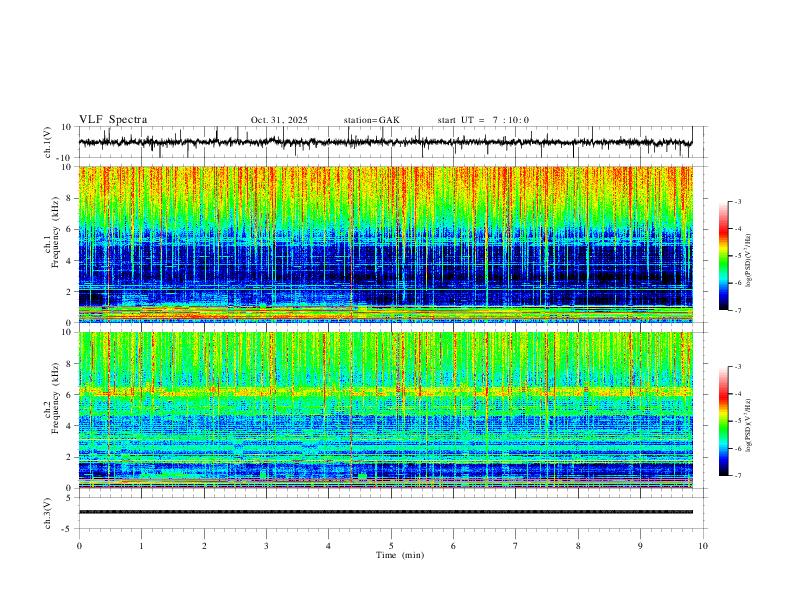Click inside the ch.1 spectrogram panel

[385, 244]
